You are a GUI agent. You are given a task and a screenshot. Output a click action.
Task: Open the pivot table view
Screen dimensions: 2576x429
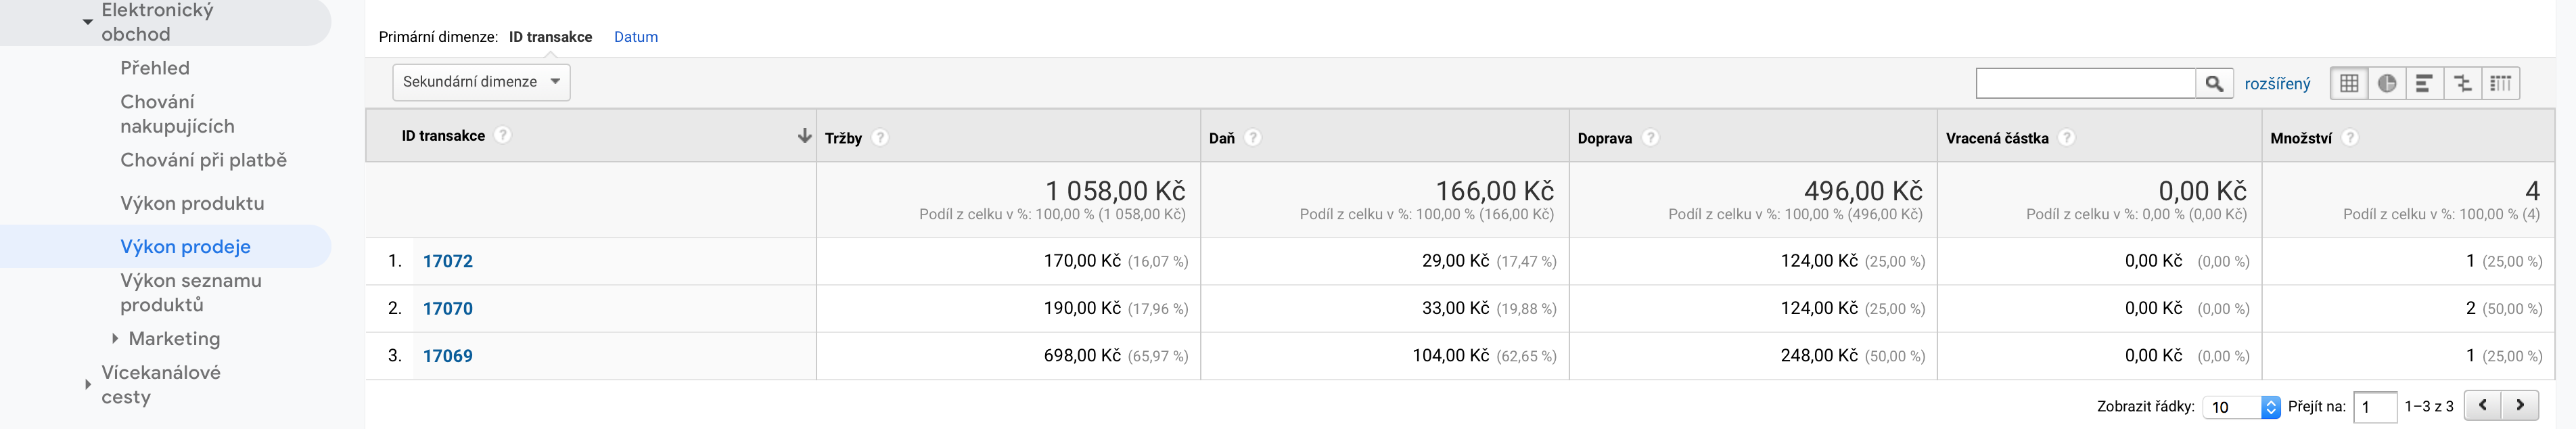coord(2500,84)
